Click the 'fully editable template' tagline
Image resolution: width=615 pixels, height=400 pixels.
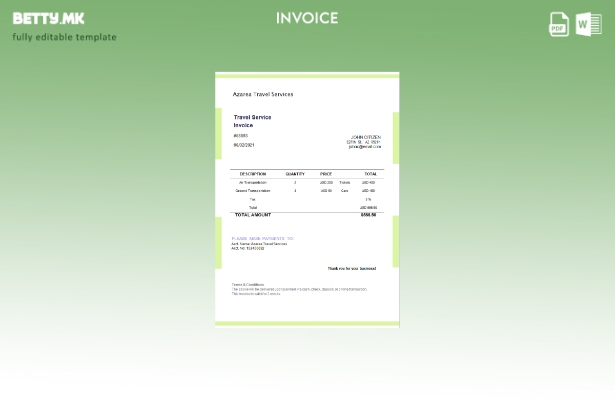tap(64, 38)
